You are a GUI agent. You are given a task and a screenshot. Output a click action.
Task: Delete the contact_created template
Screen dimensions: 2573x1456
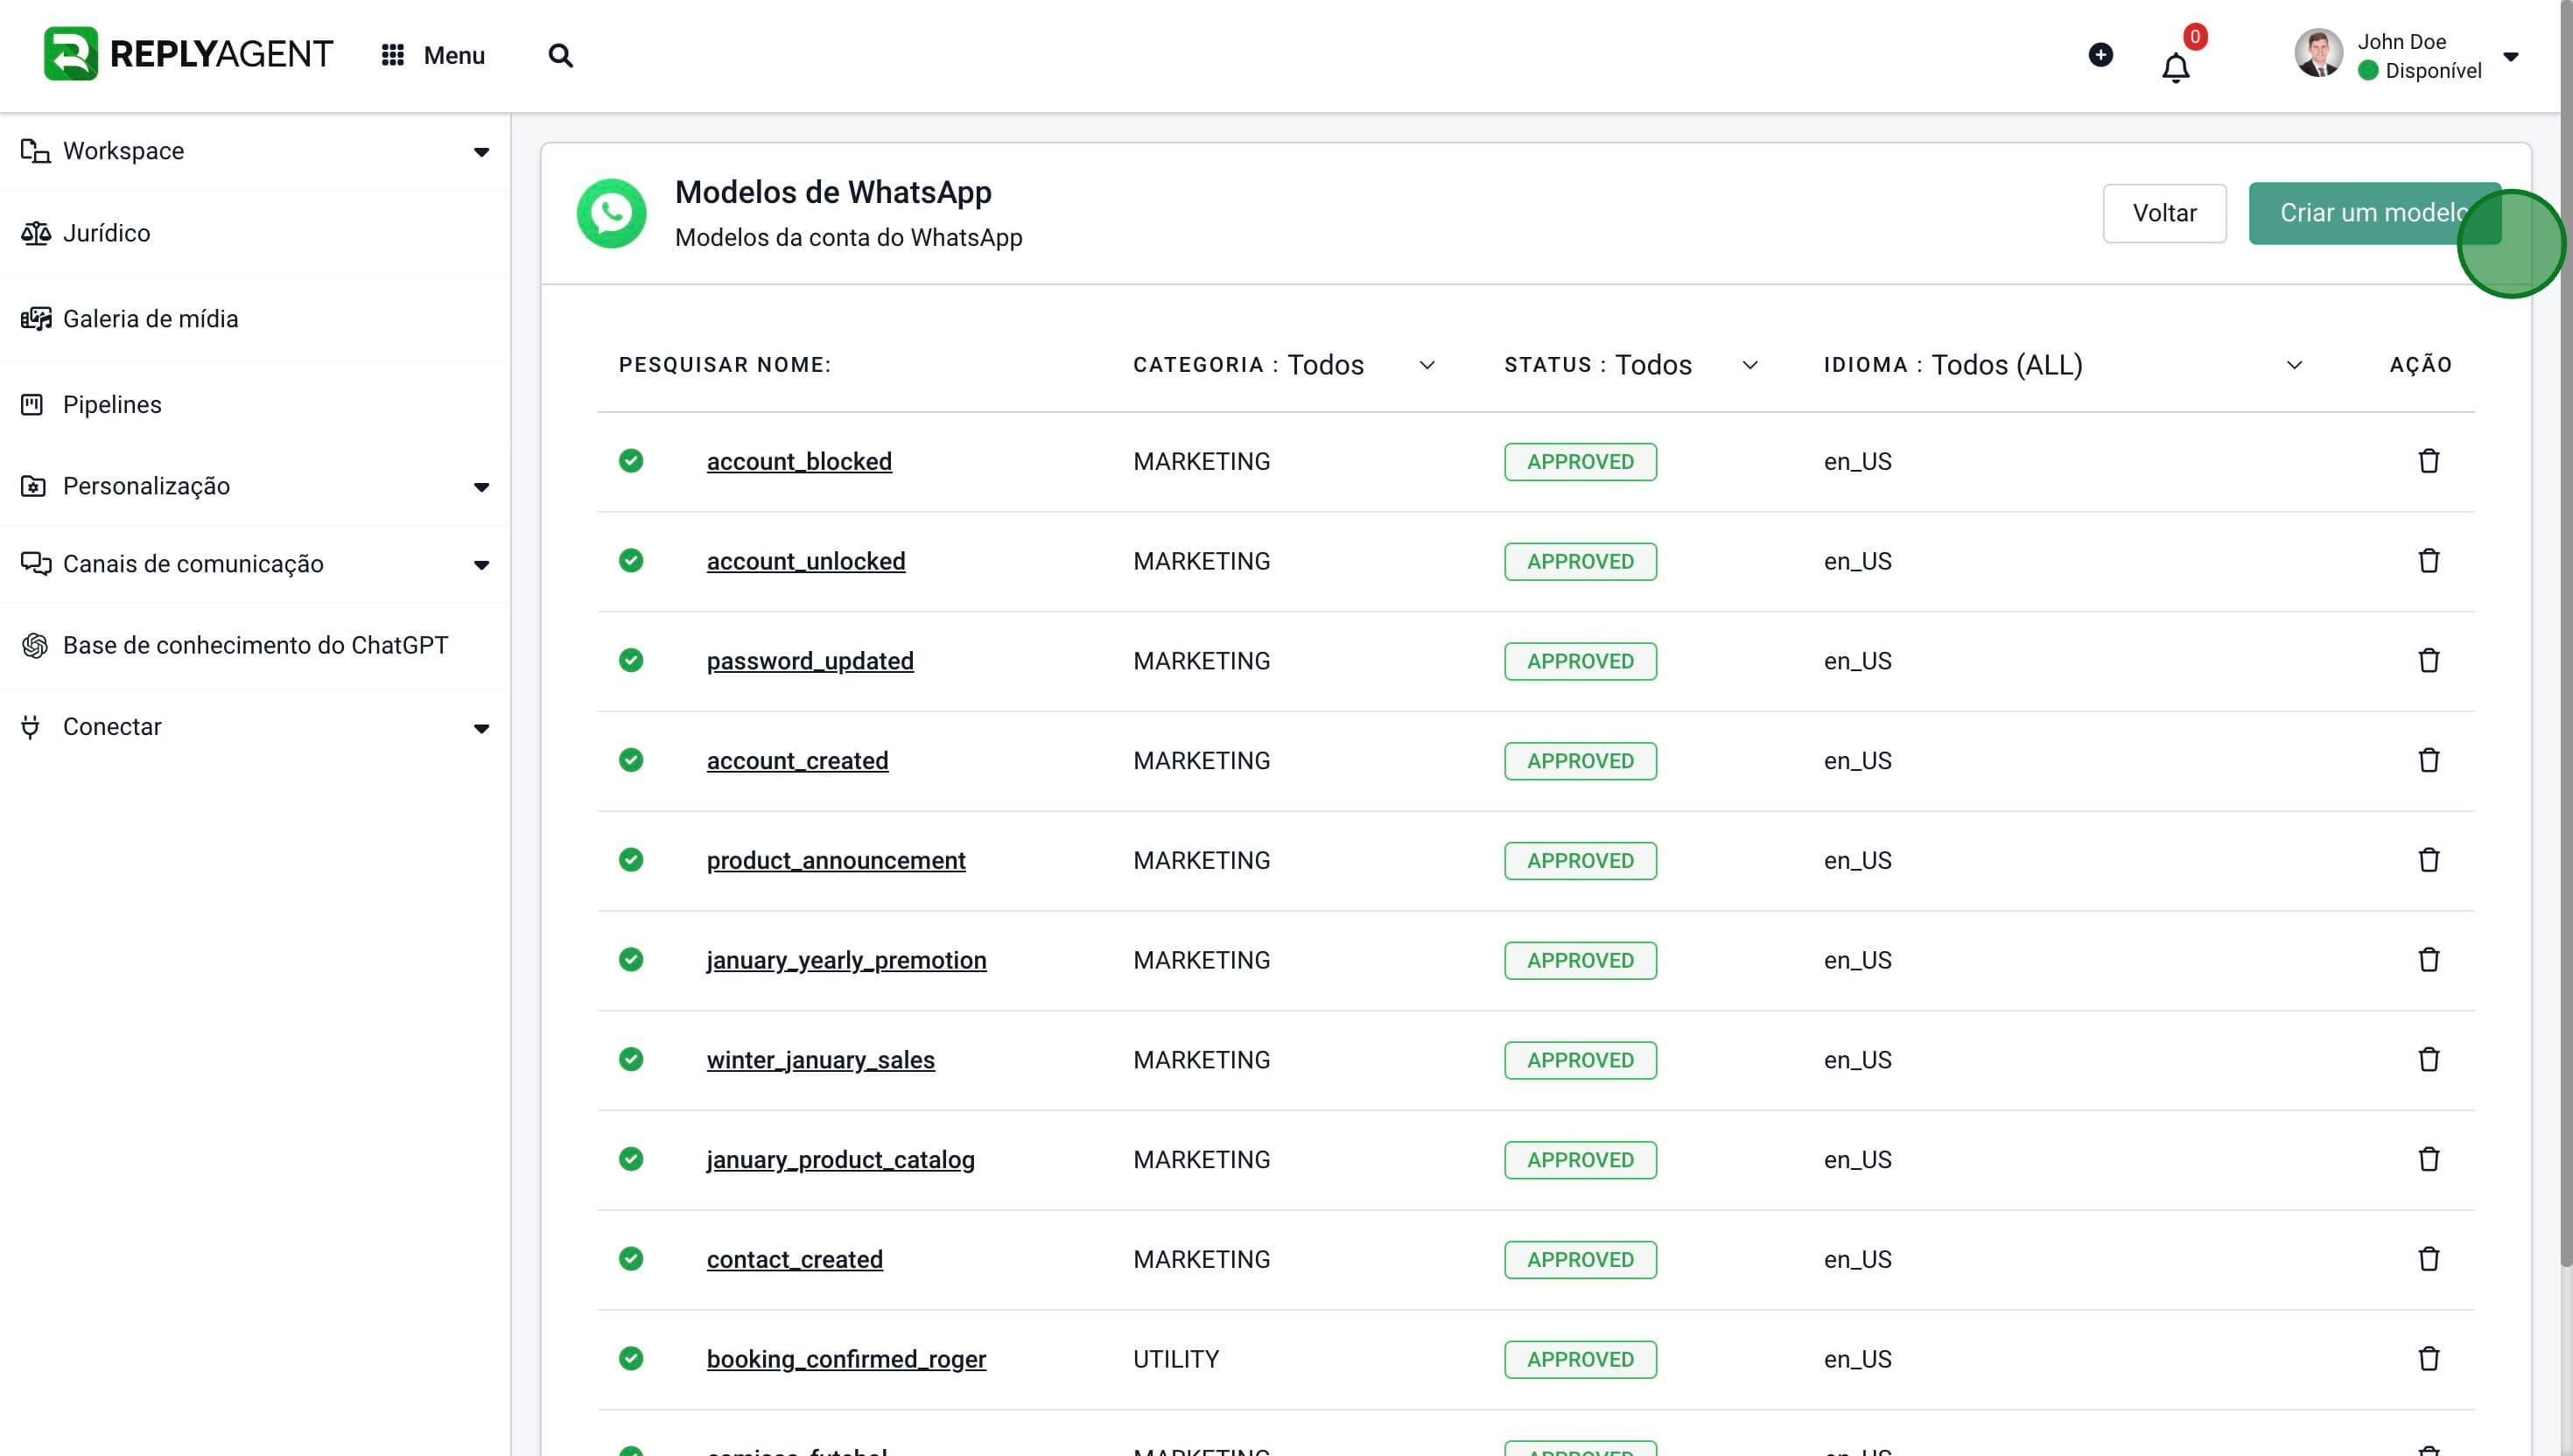click(x=2428, y=1259)
